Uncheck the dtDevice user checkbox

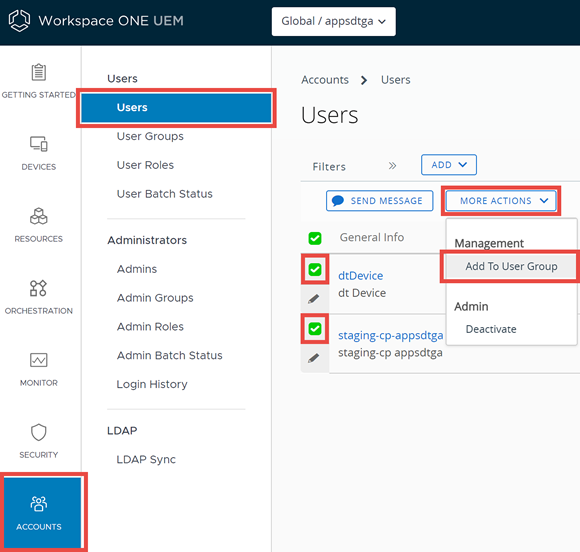click(315, 269)
